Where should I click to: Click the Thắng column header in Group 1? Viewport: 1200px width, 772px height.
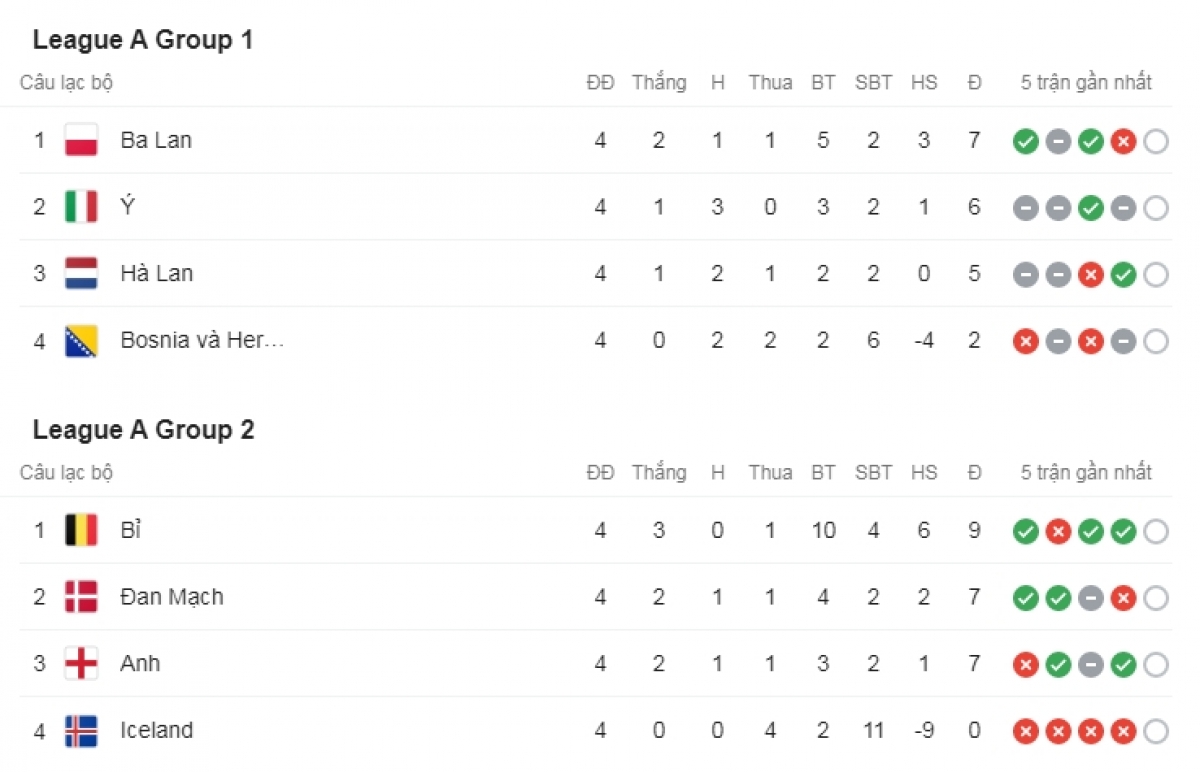point(659,82)
